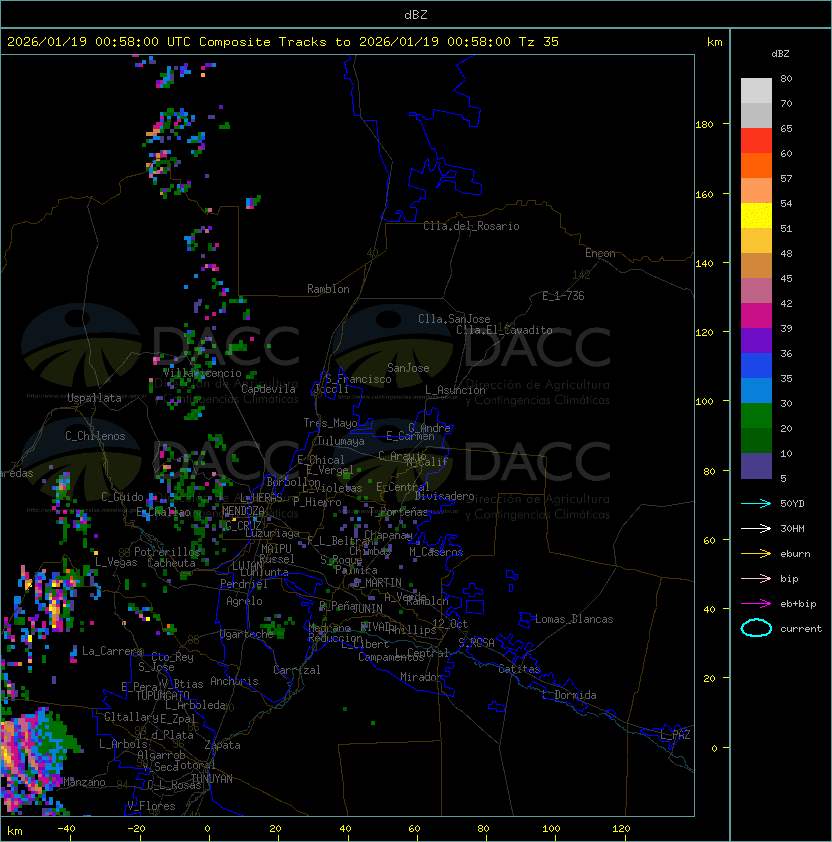
Task: Select the purple 36-39 dBZ swatch
Action: (x=756, y=340)
